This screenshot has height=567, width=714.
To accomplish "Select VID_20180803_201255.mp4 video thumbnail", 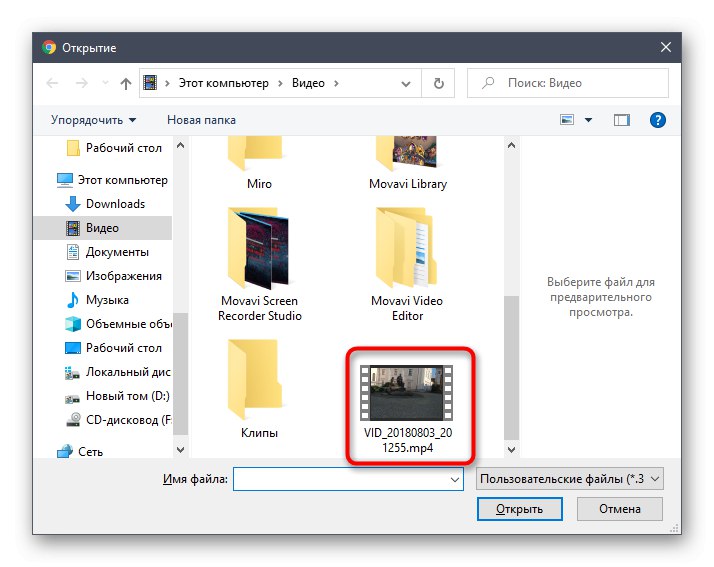I will [x=407, y=392].
